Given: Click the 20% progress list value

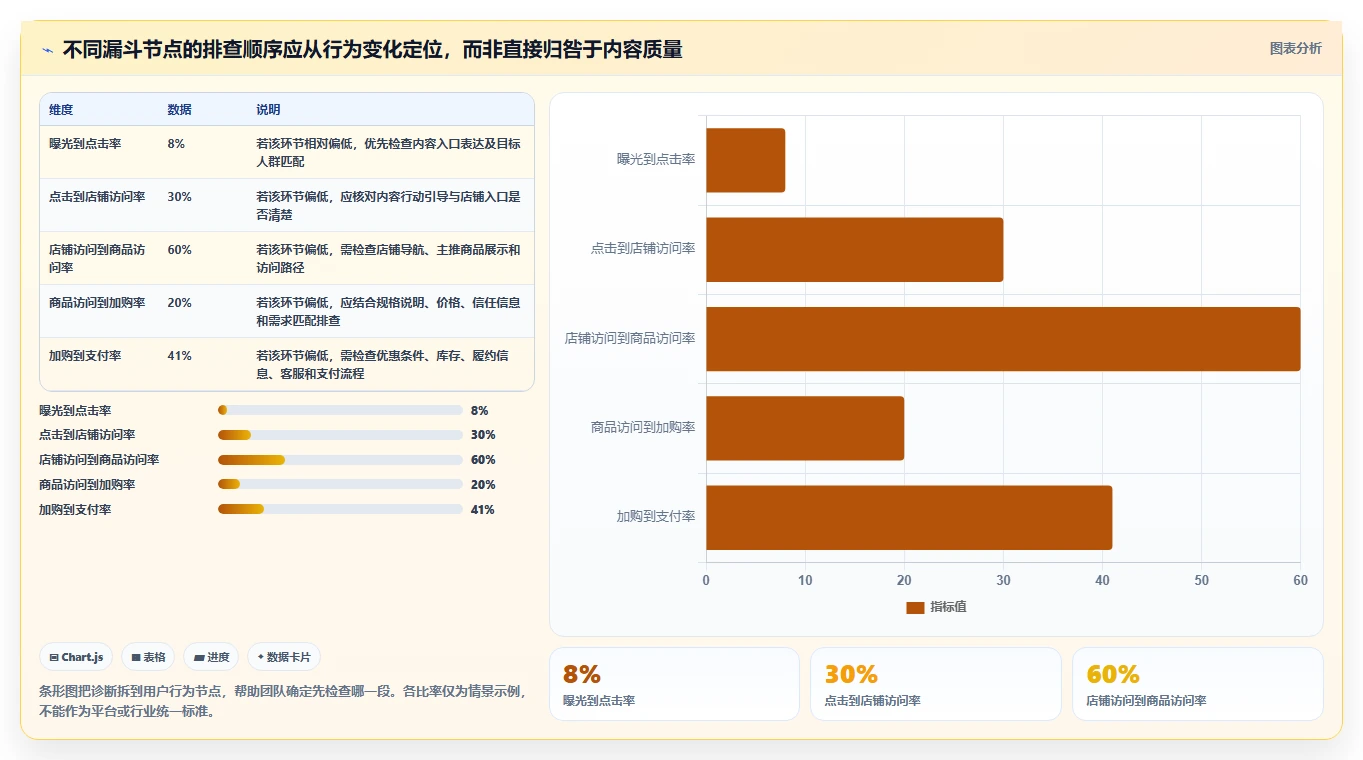Looking at the screenshot, I should [x=482, y=485].
